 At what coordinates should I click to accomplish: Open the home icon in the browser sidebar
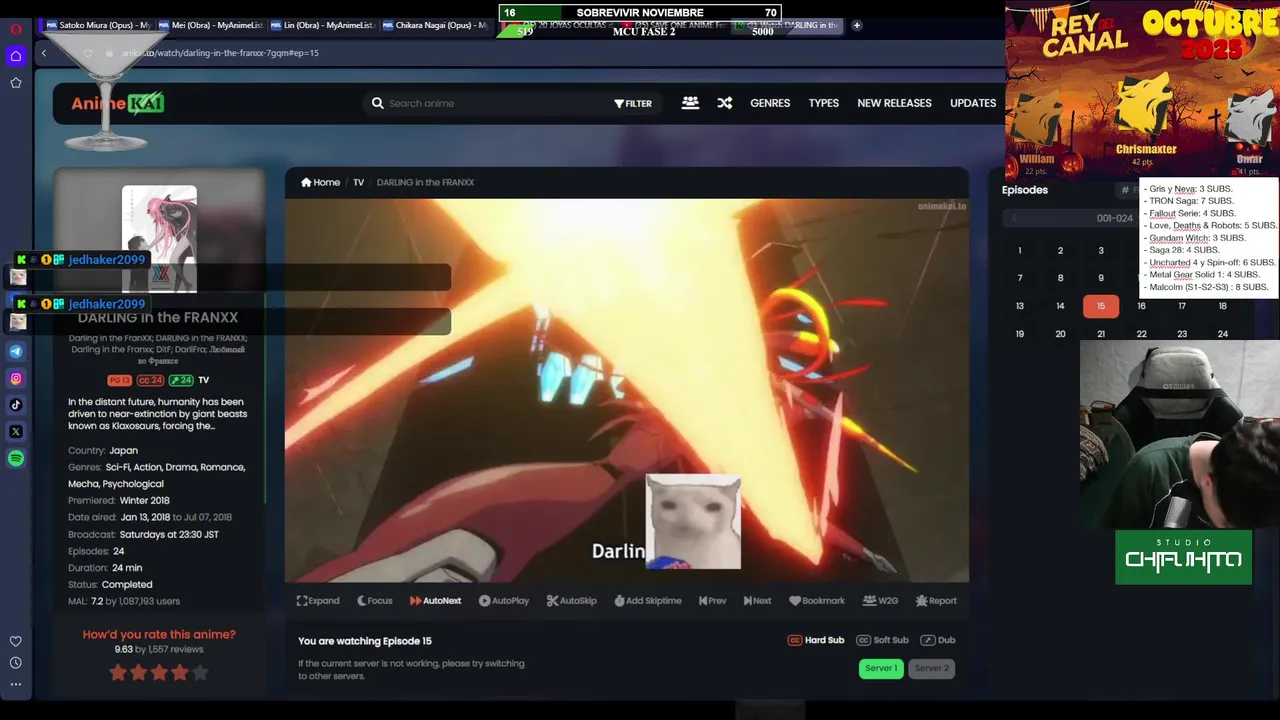16,56
